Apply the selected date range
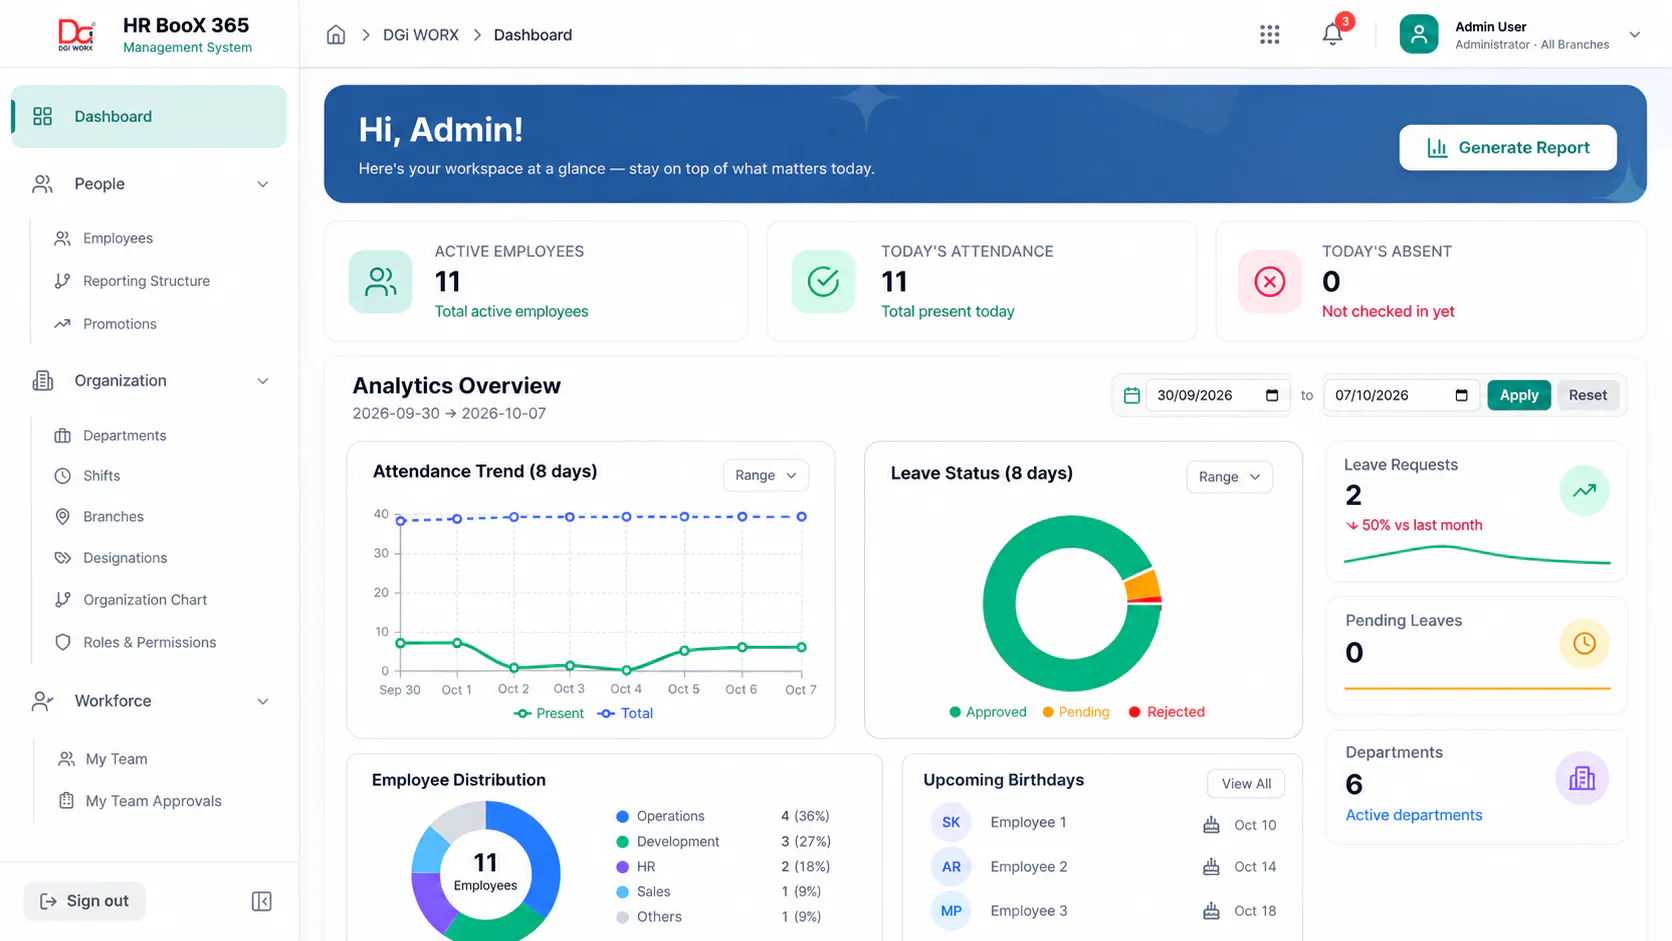Image resolution: width=1672 pixels, height=941 pixels. [1519, 395]
